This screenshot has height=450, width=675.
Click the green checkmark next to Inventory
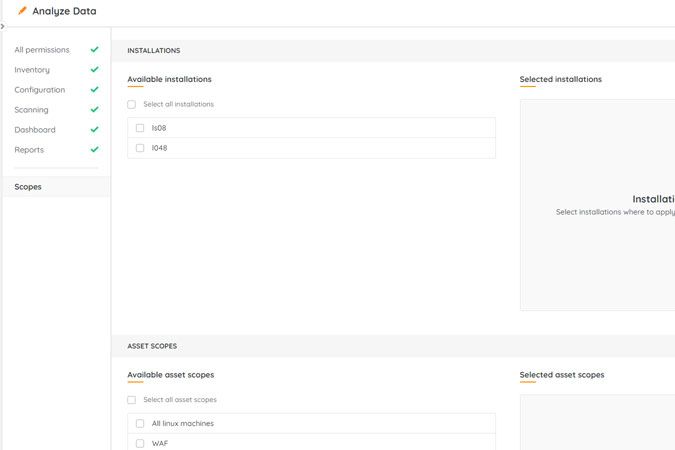tap(94, 69)
